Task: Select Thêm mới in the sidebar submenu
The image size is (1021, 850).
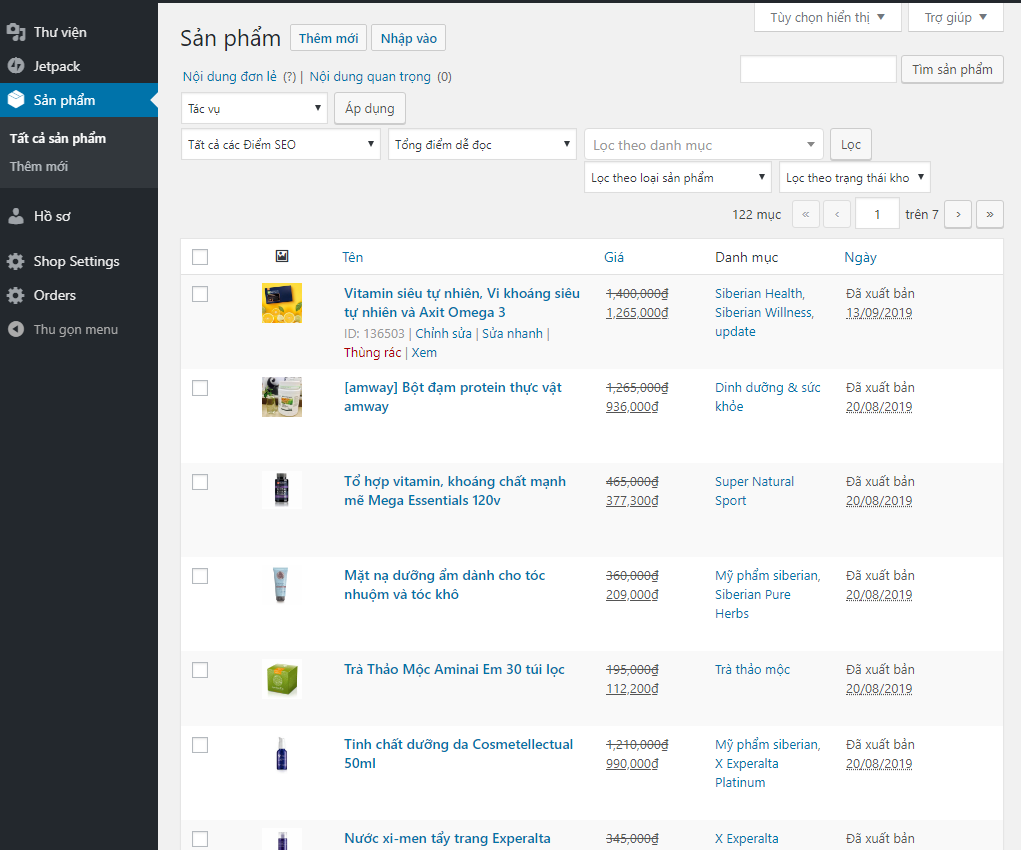Action: (x=39, y=166)
